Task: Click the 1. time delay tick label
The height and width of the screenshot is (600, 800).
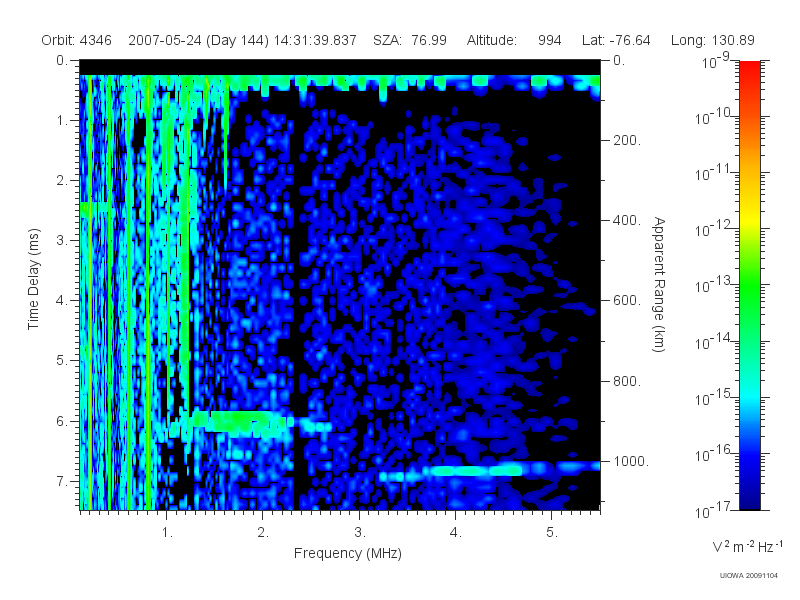Action: (61, 121)
